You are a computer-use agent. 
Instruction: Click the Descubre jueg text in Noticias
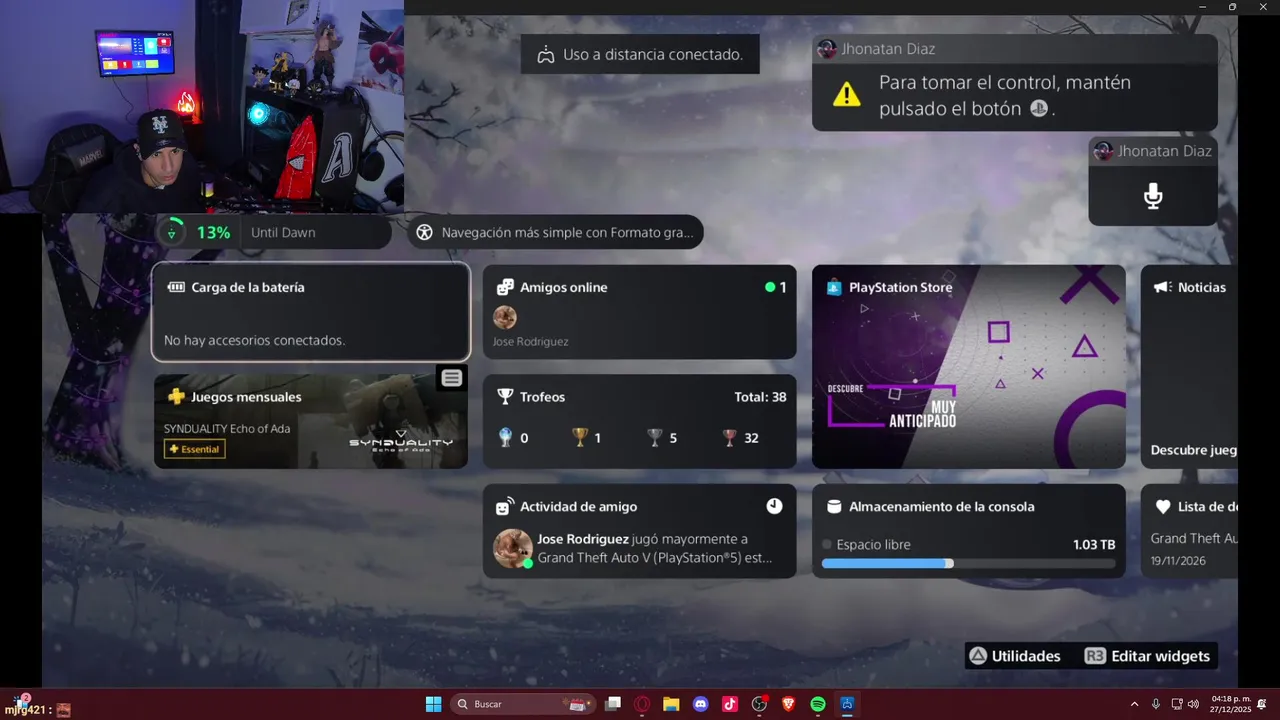[1194, 450]
